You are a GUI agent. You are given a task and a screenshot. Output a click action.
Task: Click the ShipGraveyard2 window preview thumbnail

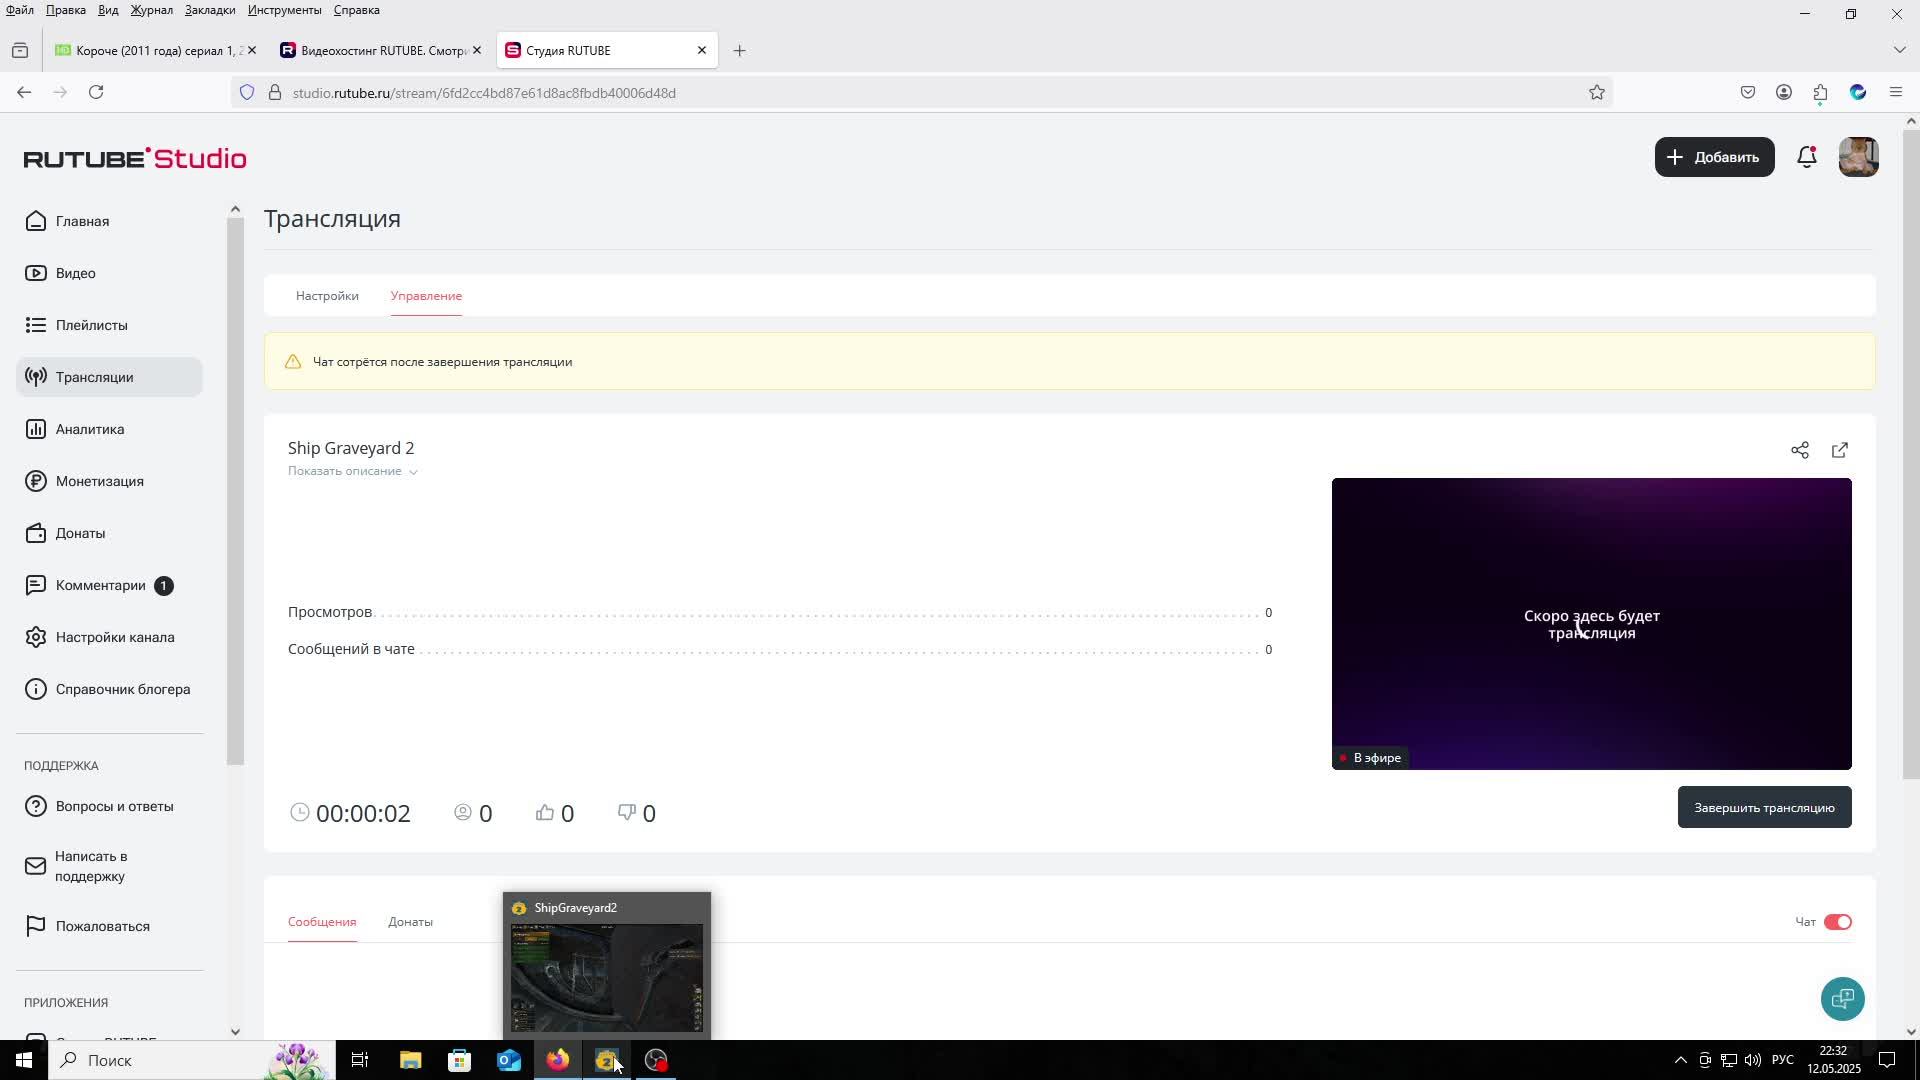(x=606, y=976)
